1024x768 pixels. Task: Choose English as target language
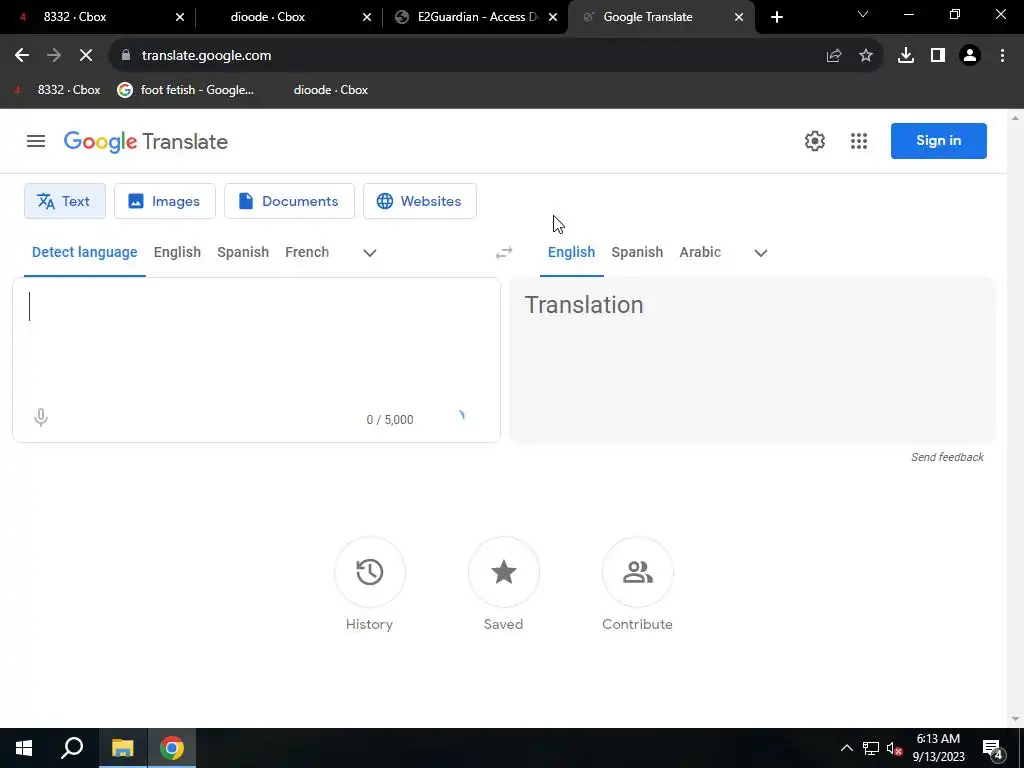click(571, 252)
